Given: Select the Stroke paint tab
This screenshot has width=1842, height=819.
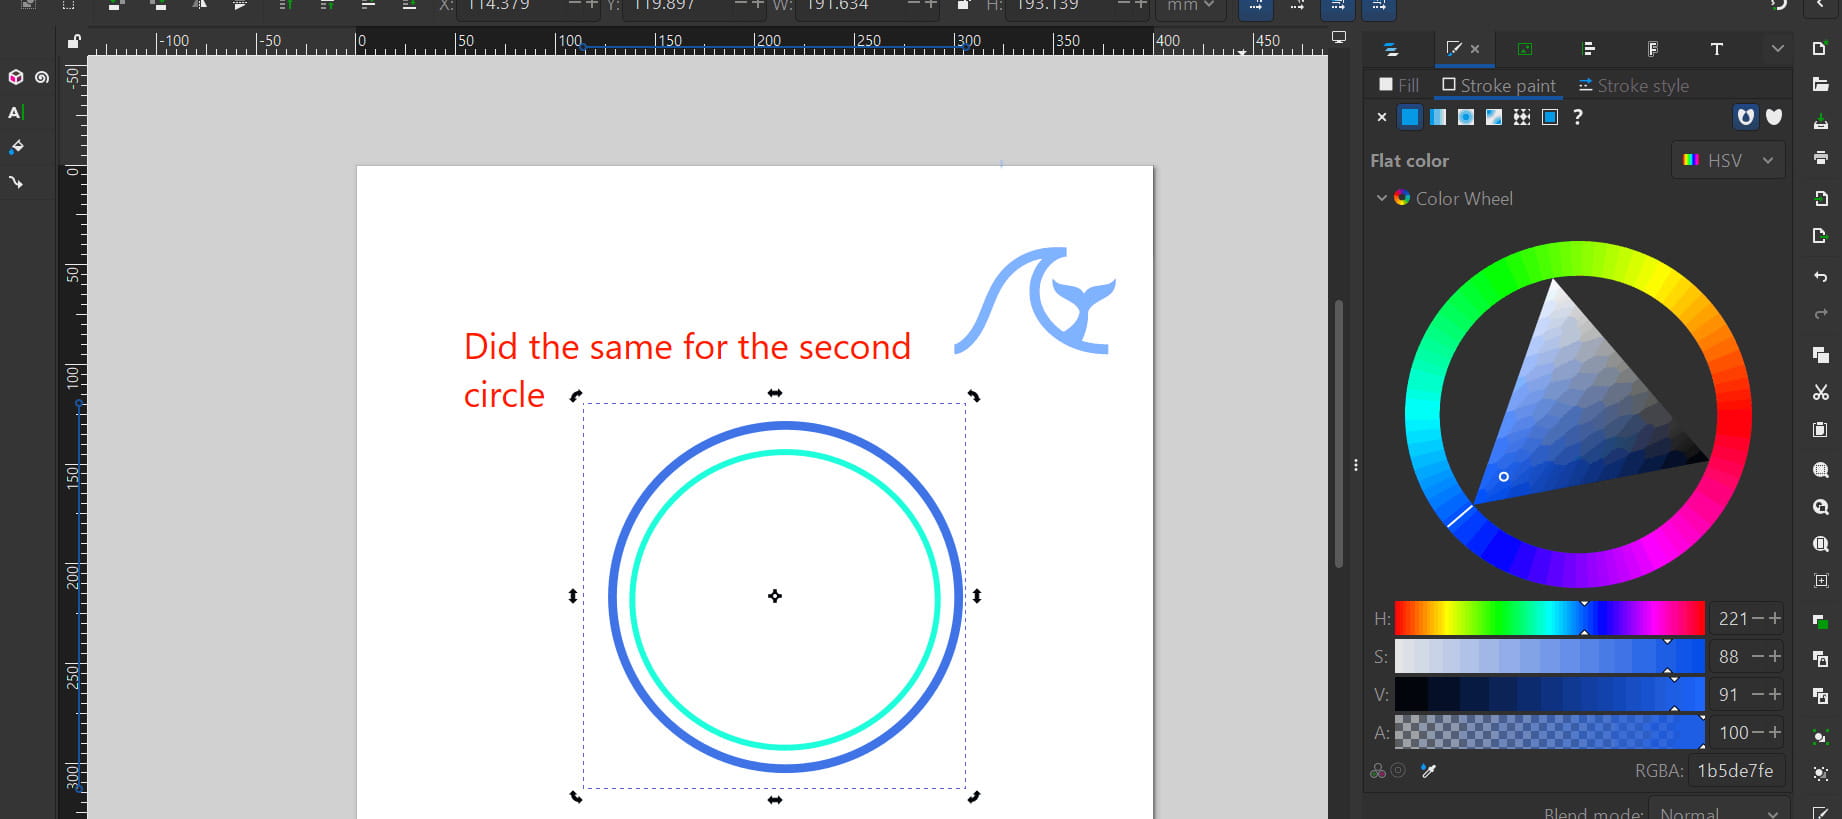Looking at the screenshot, I should [1498, 86].
